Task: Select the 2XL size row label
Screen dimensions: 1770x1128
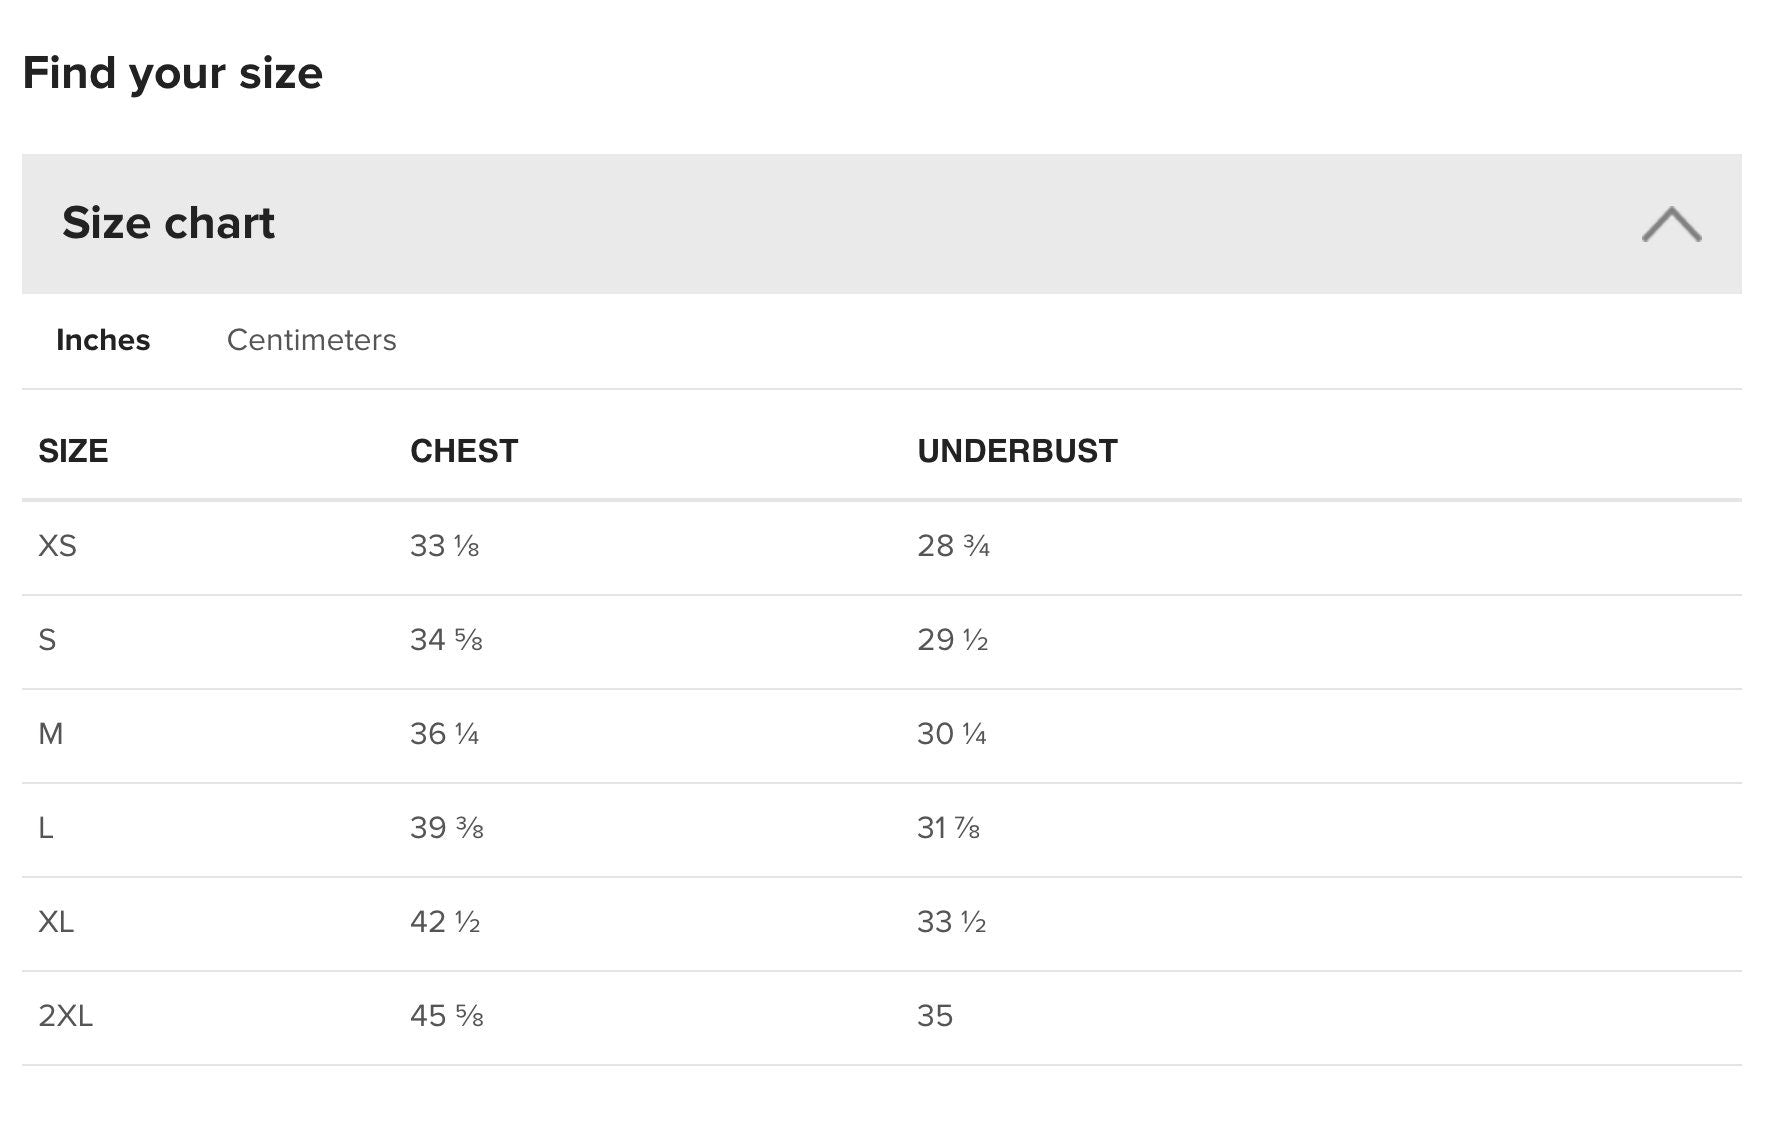Action: pyautogui.click(x=65, y=1016)
